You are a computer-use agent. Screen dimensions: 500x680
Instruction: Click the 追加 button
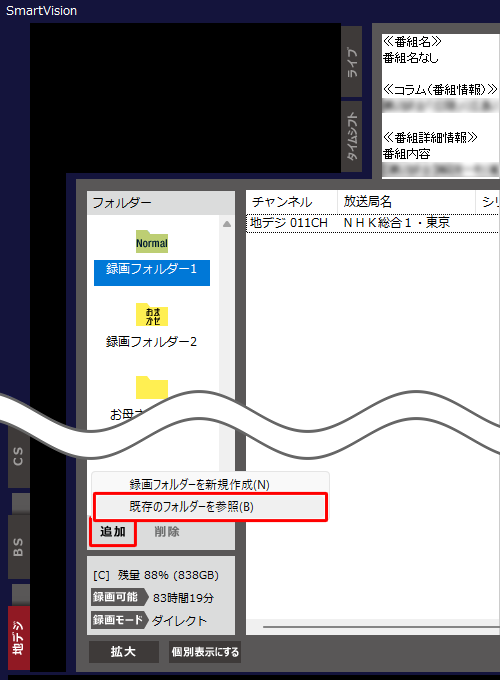pos(113,532)
